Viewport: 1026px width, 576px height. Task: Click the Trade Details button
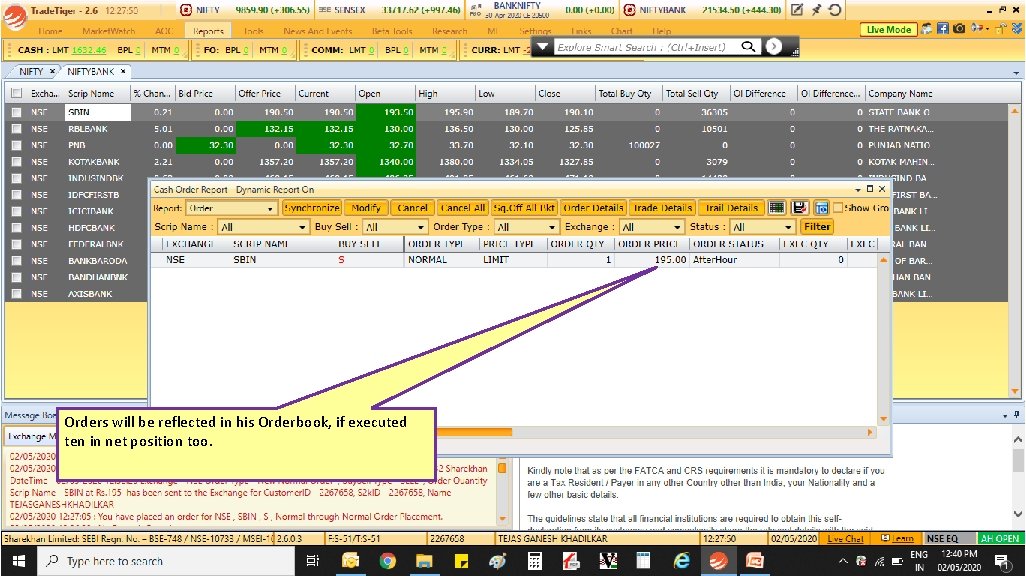point(662,207)
